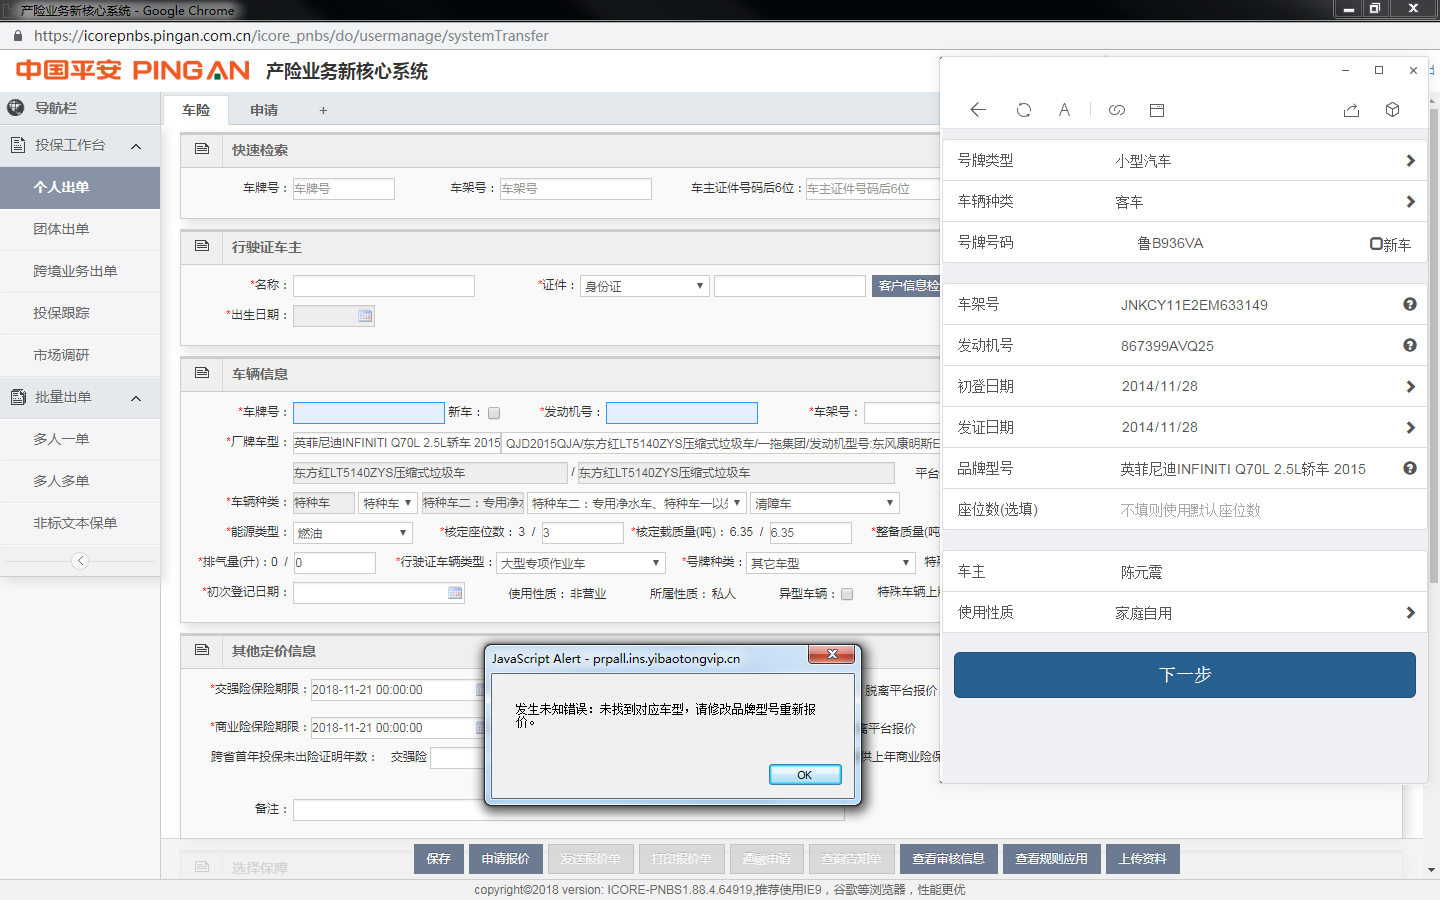
Task: Click the cube icon in side panel
Action: coord(1392,110)
